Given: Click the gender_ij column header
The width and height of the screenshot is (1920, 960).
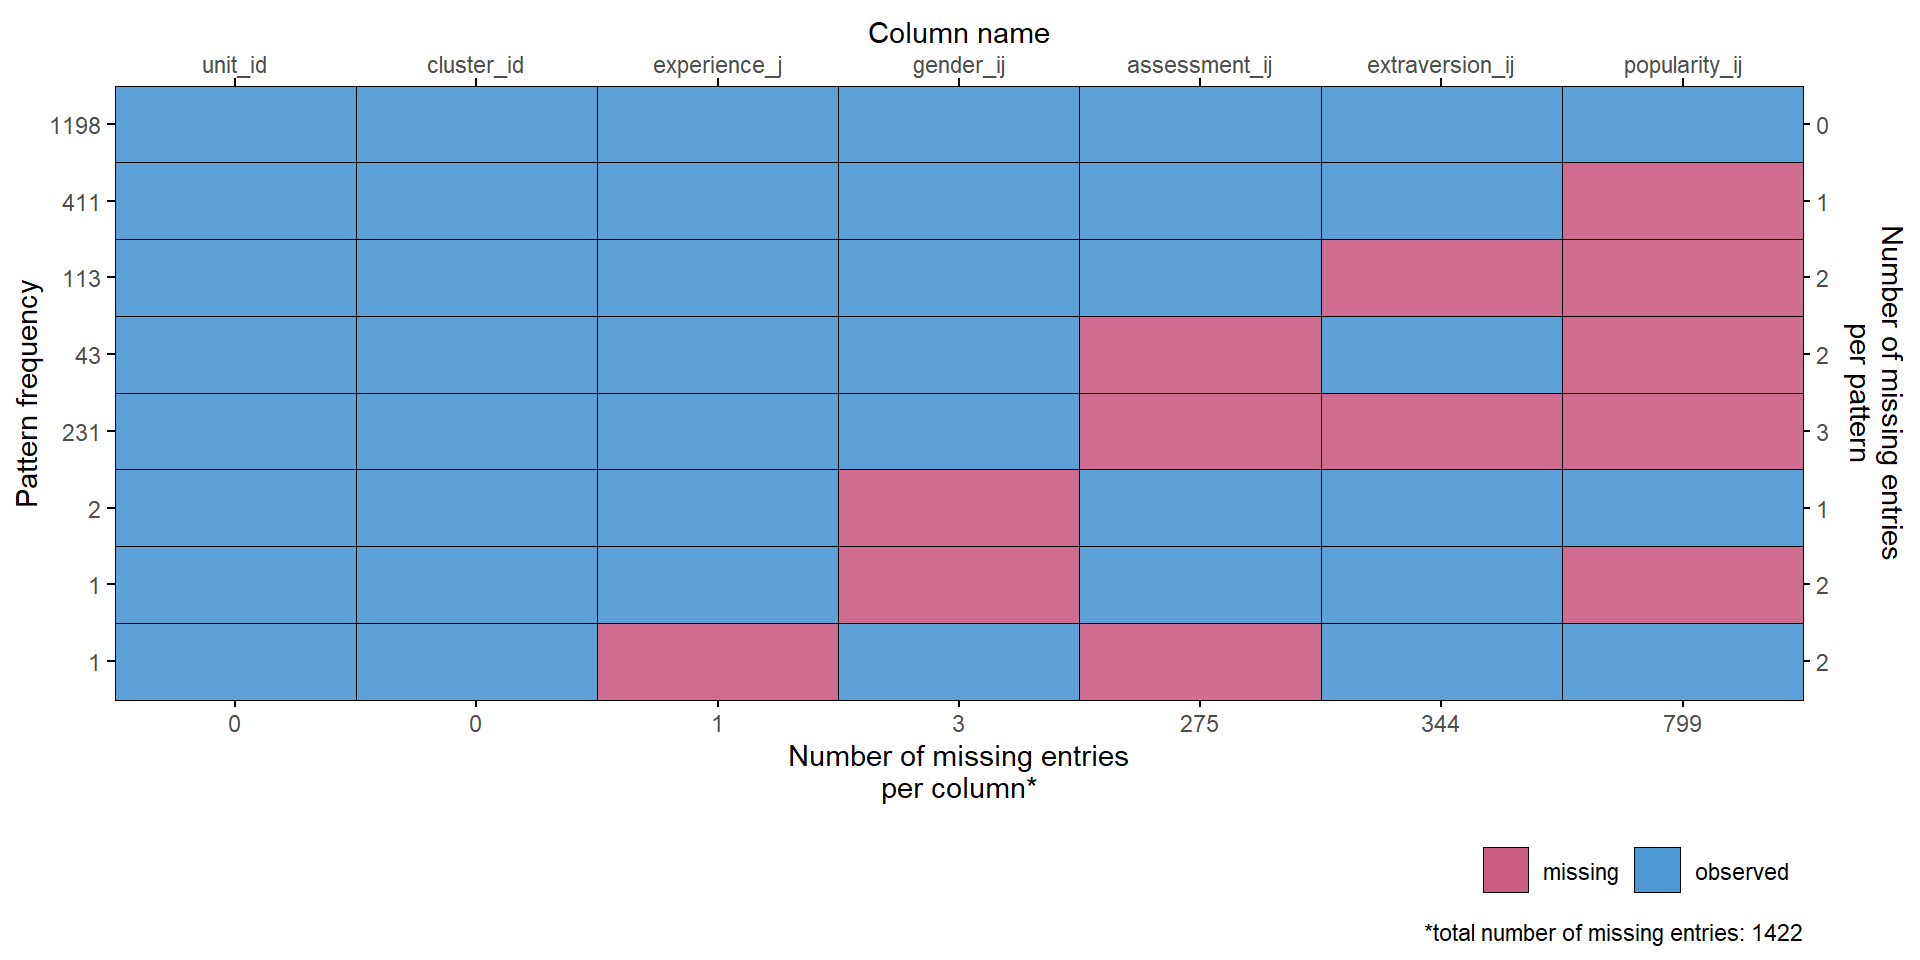Looking at the screenshot, I should coord(958,65).
